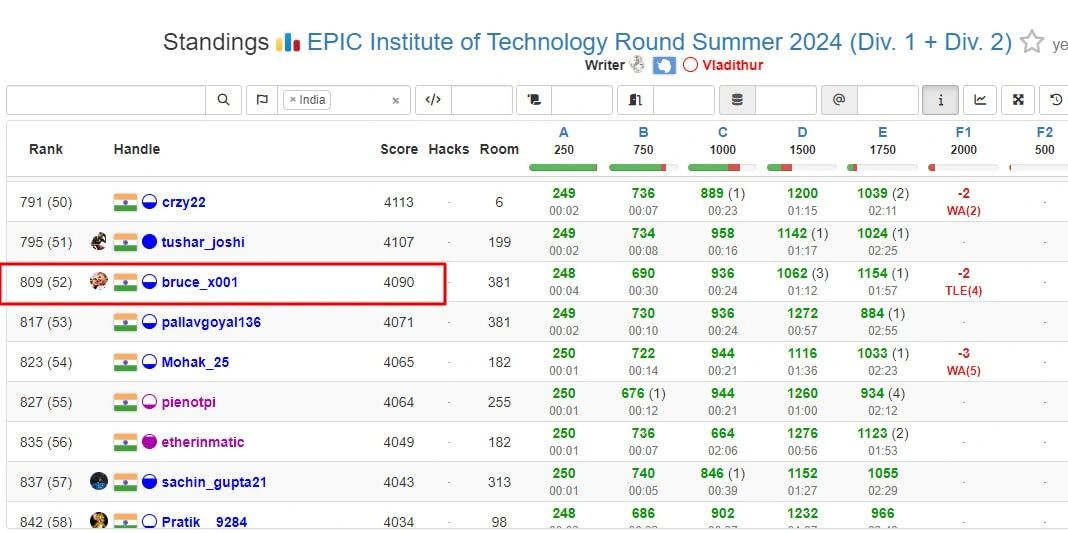Image resolution: width=1068 pixels, height=533 pixels.
Task: Click problem A column header
Action: tap(563, 133)
